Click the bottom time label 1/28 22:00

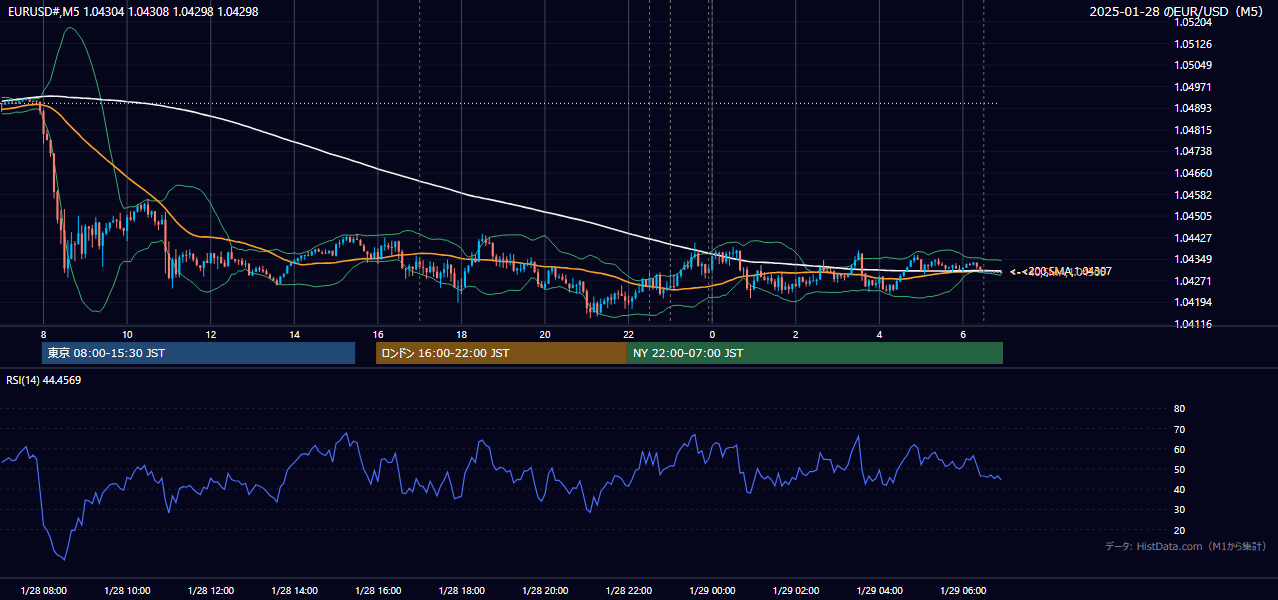628,591
